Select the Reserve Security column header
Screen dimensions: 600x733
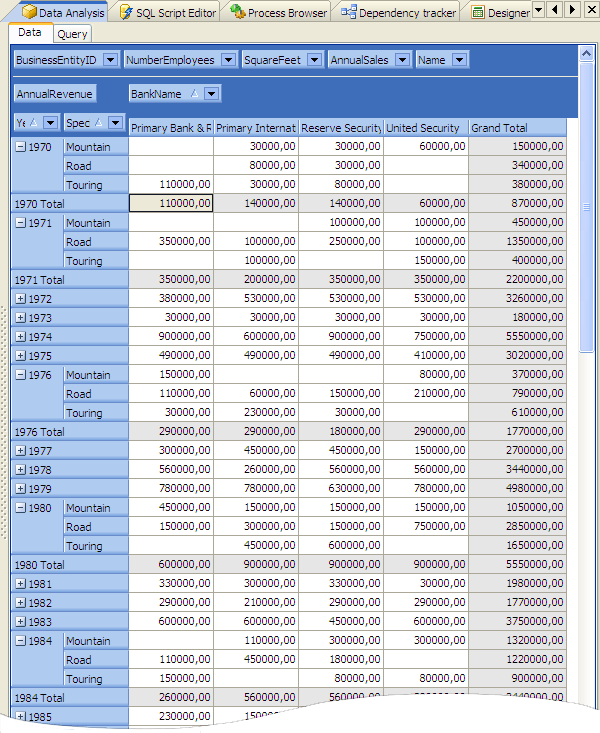coord(341,128)
